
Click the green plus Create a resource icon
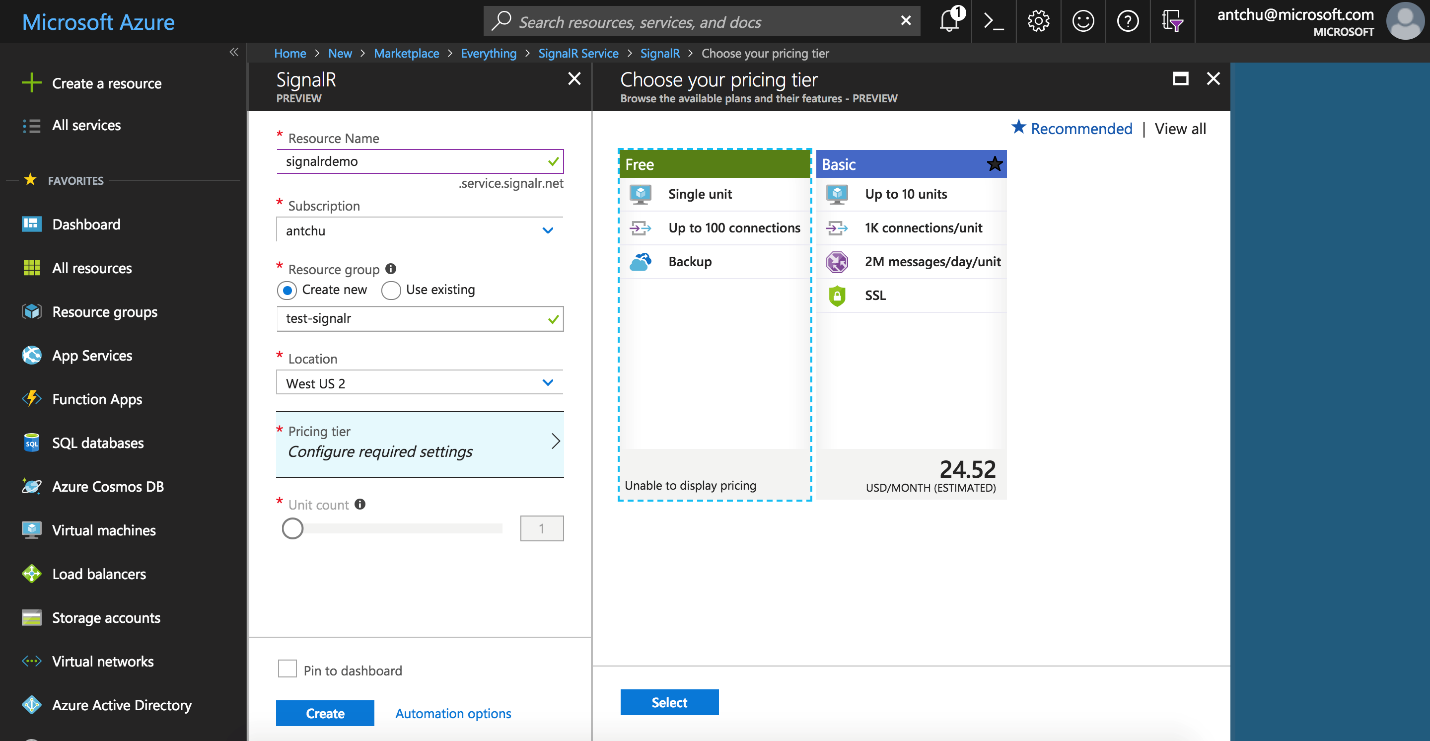click(32, 83)
